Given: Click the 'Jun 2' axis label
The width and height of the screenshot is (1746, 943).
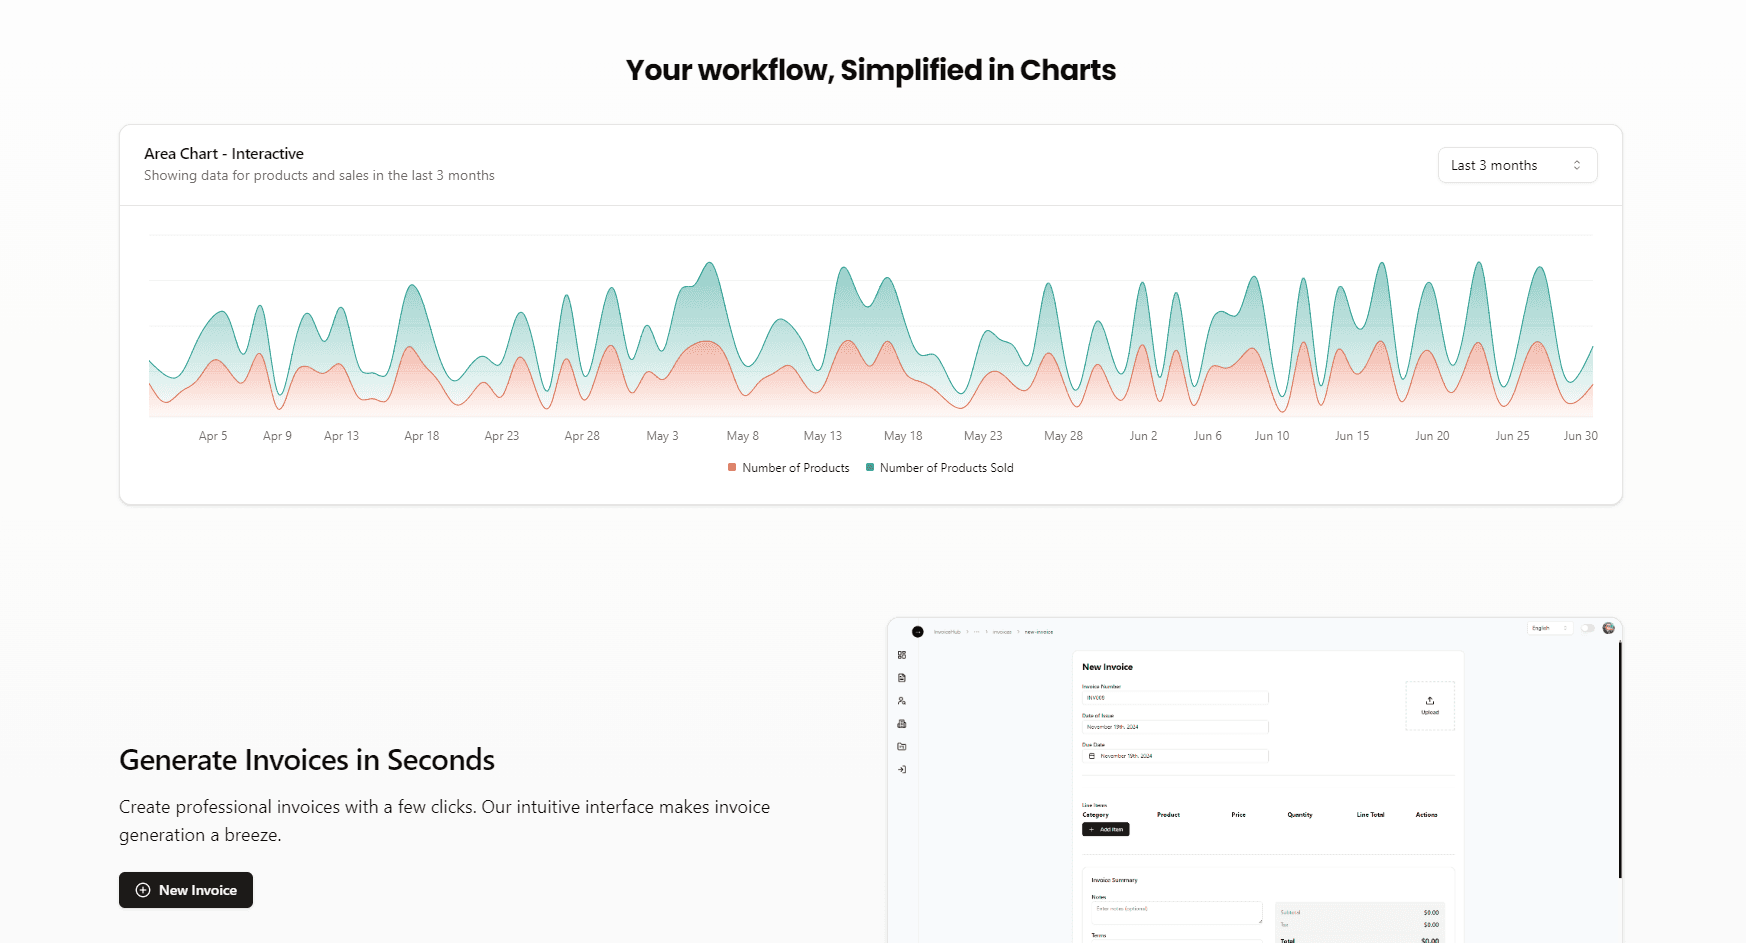Looking at the screenshot, I should tap(1143, 436).
